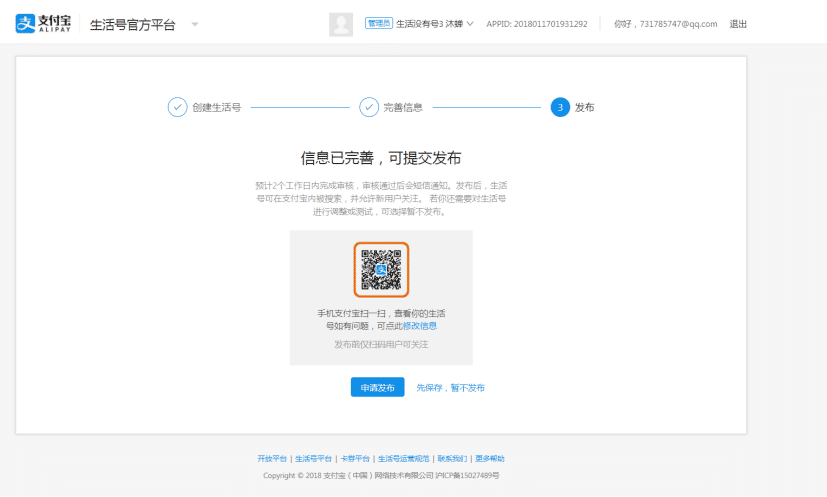827x497 pixels.
Task: Click the 731785747@qq.com email greeting
Action: click(665, 24)
